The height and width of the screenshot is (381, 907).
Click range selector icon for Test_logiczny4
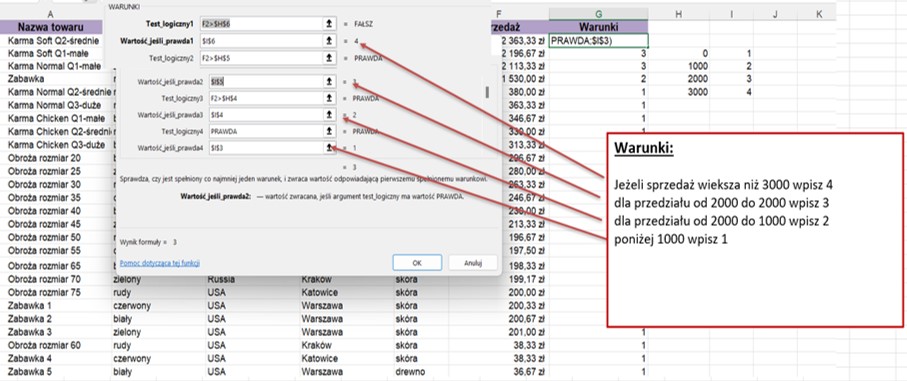[329, 131]
